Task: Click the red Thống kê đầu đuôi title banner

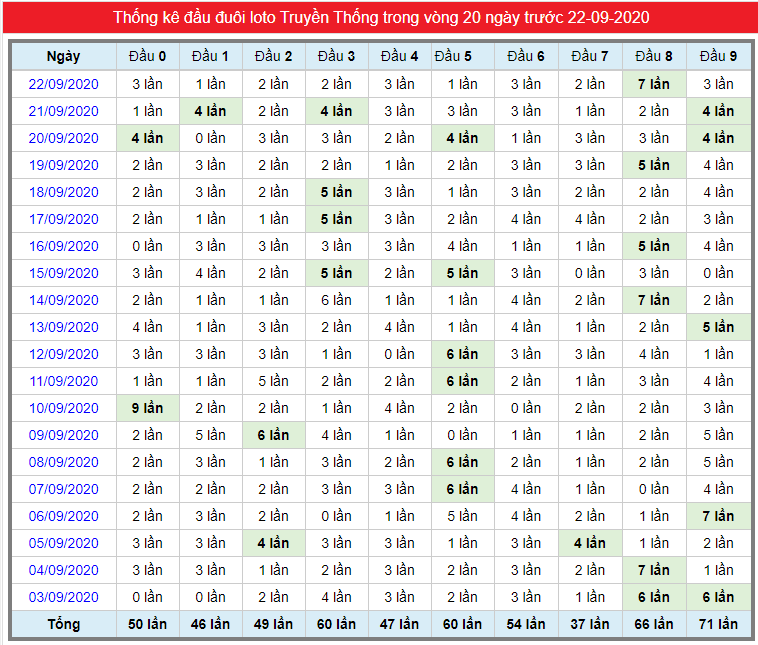Action: [380, 17]
